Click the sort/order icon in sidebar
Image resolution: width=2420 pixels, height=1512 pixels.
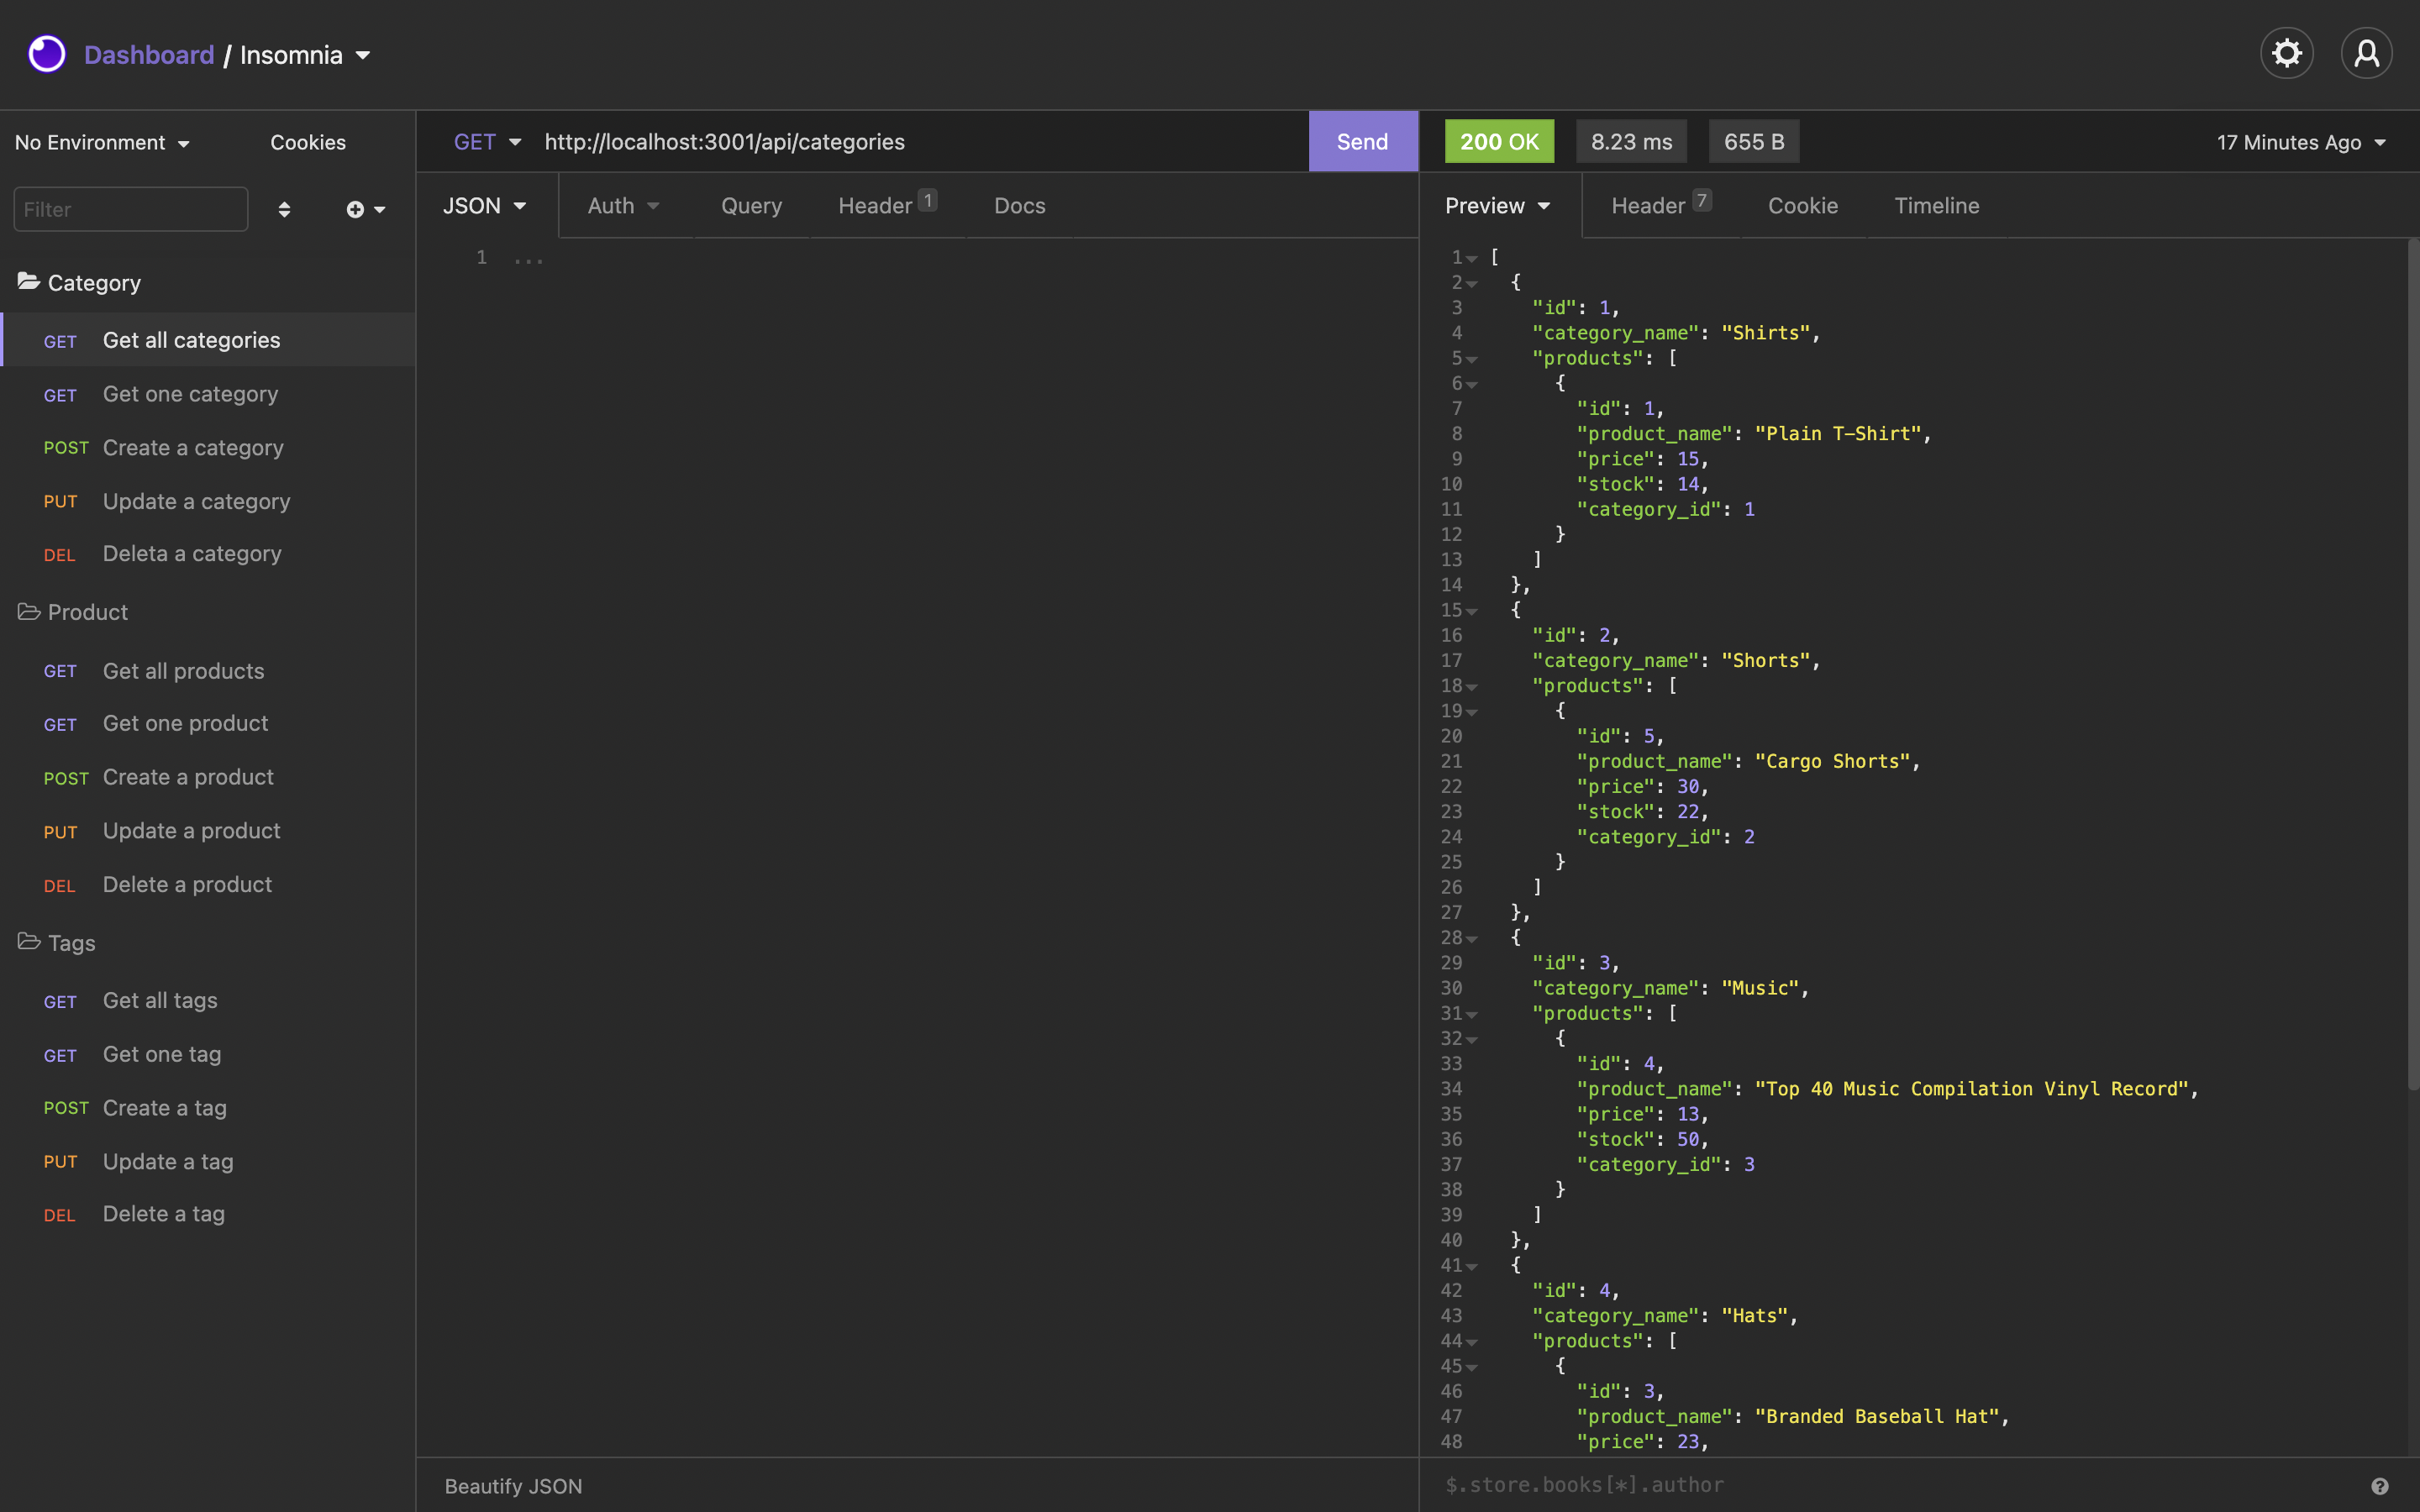(282, 207)
